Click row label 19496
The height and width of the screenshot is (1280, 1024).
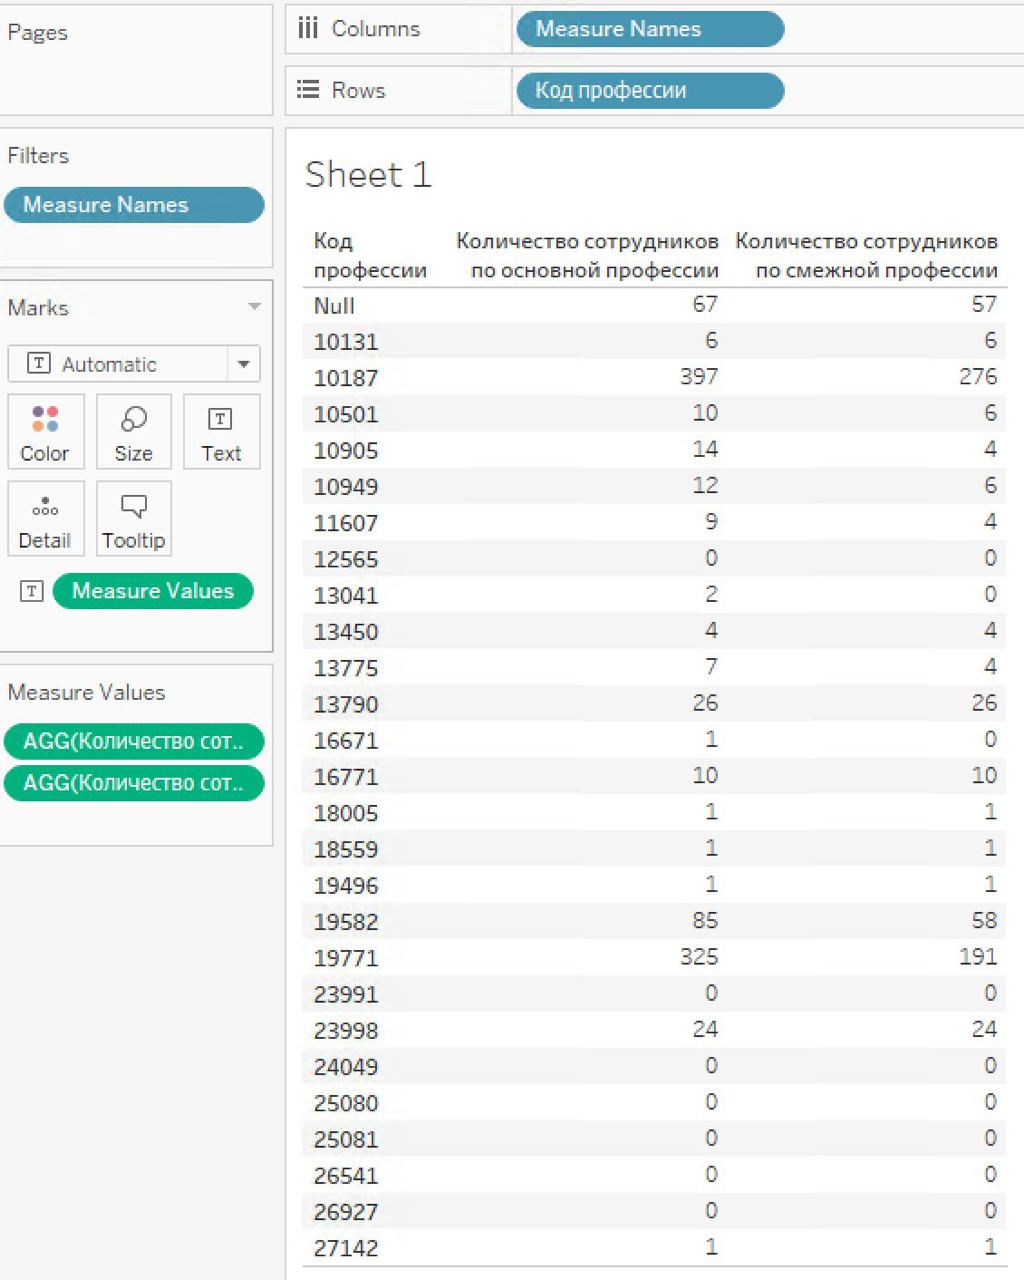346,886
